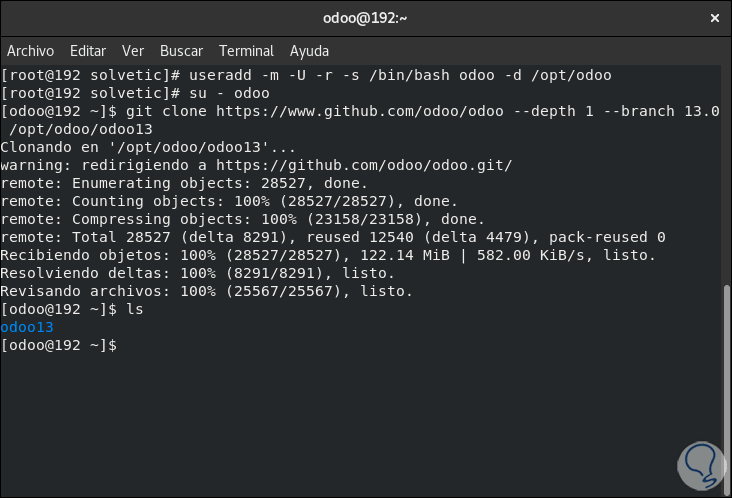Click the blue odoo13 directory name

coord(27,327)
